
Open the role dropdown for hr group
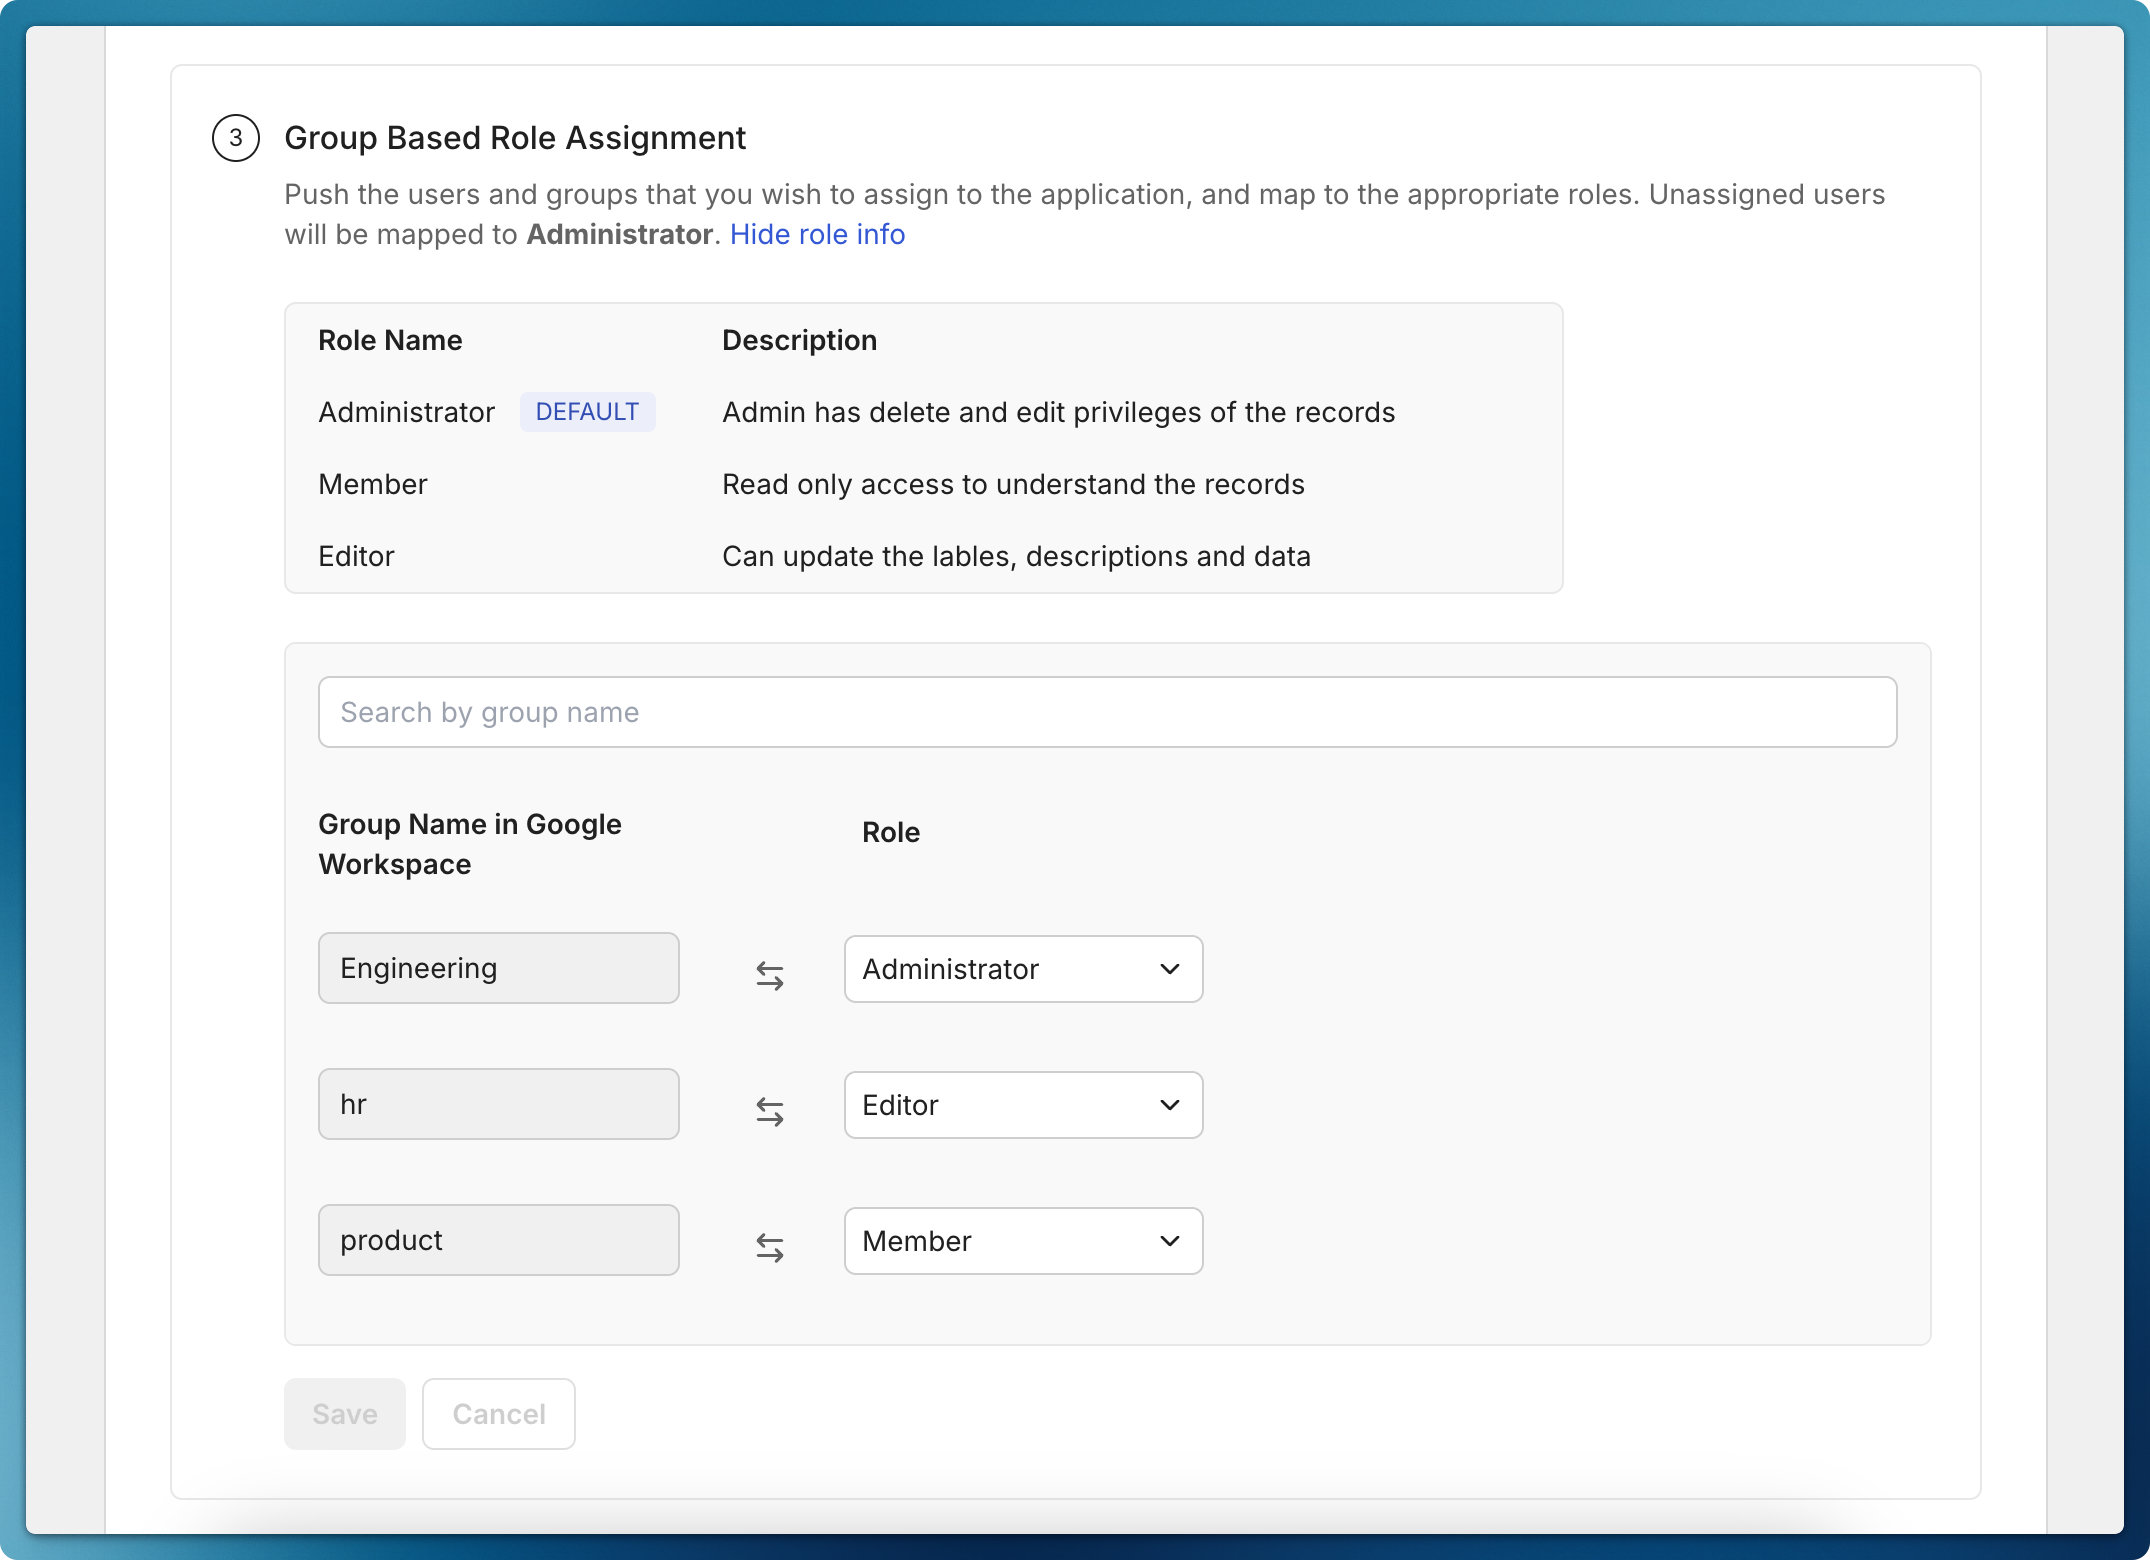[x=1022, y=1105]
